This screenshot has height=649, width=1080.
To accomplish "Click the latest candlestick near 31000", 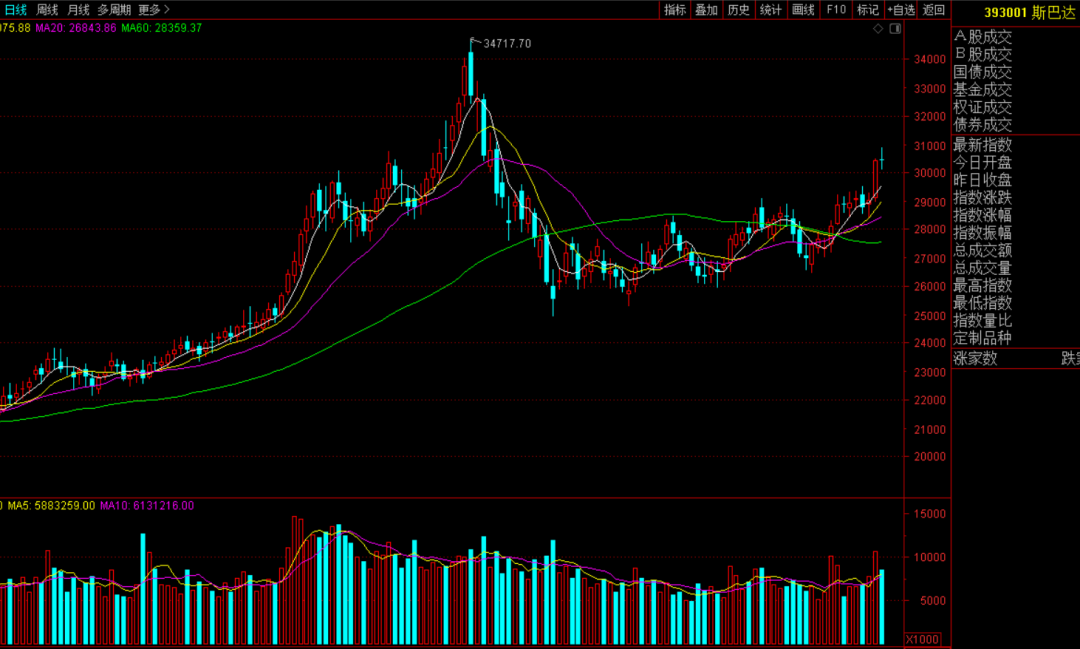I will click(x=882, y=159).
